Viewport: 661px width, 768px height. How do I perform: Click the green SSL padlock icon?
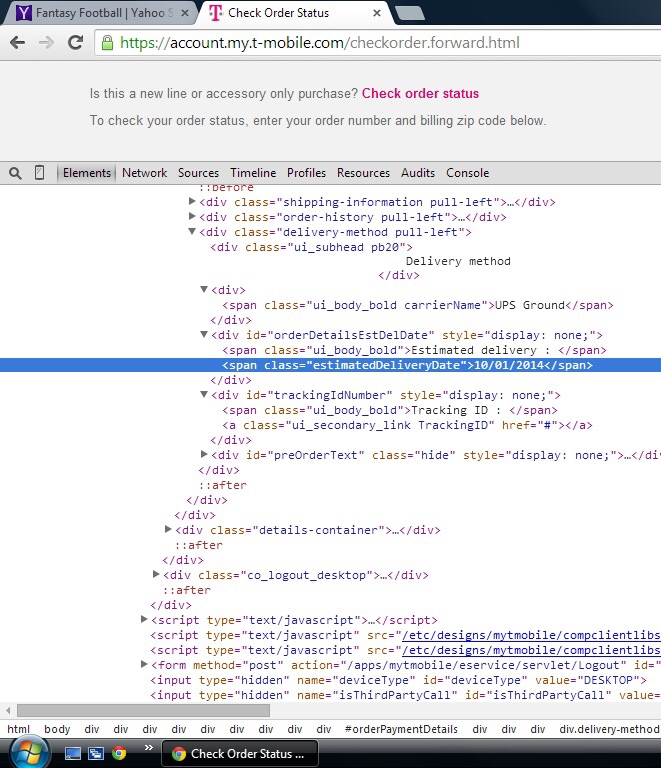107,43
